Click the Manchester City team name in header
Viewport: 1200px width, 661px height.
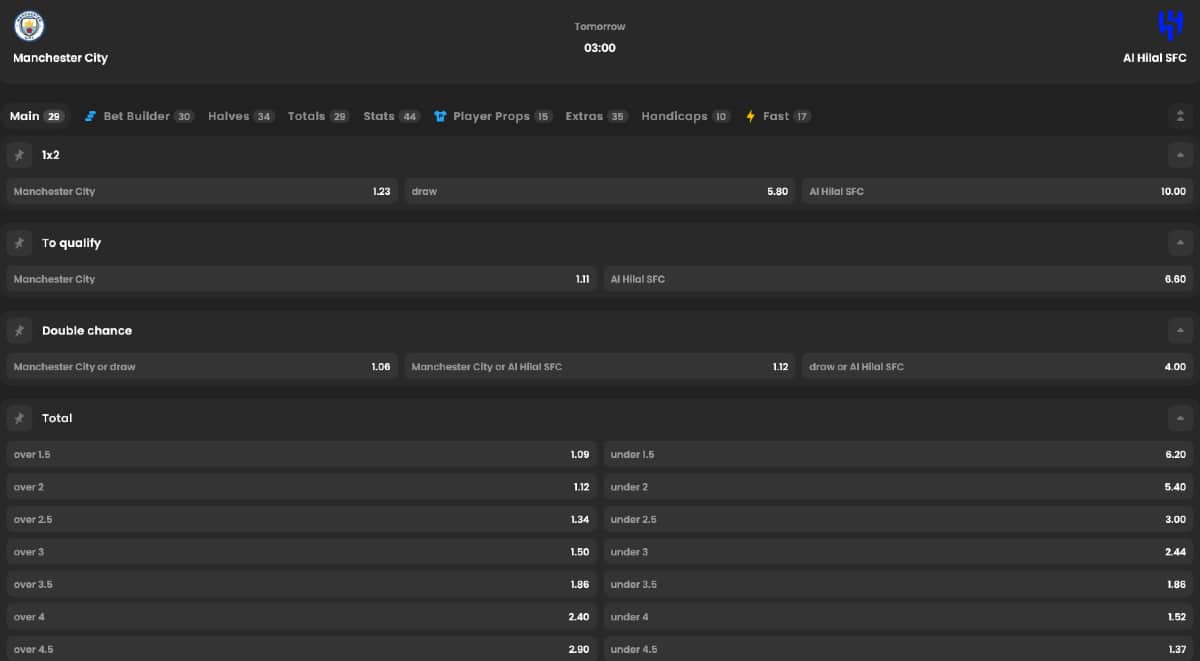(60, 58)
